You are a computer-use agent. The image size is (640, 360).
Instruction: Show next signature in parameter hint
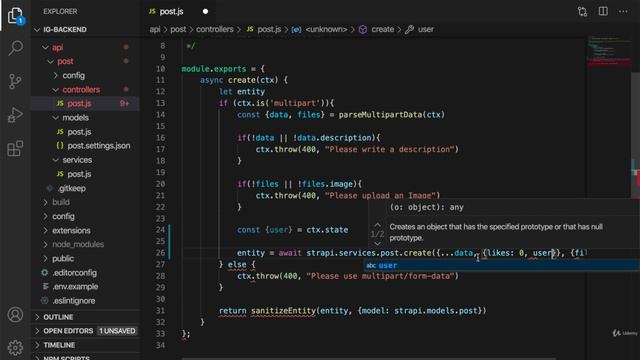point(378,244)
